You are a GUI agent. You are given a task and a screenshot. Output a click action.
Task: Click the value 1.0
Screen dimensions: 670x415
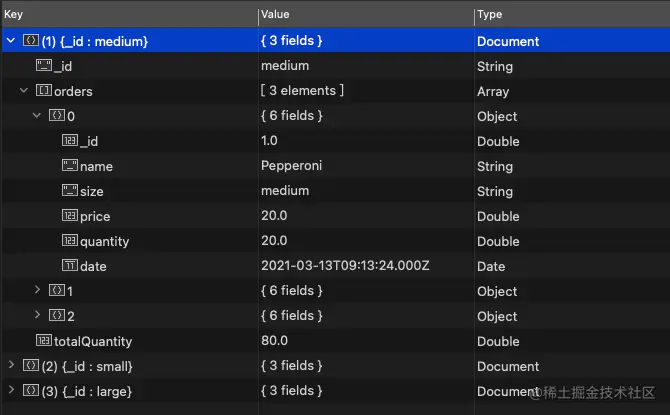pyautogui.click(x=269, y=141)
